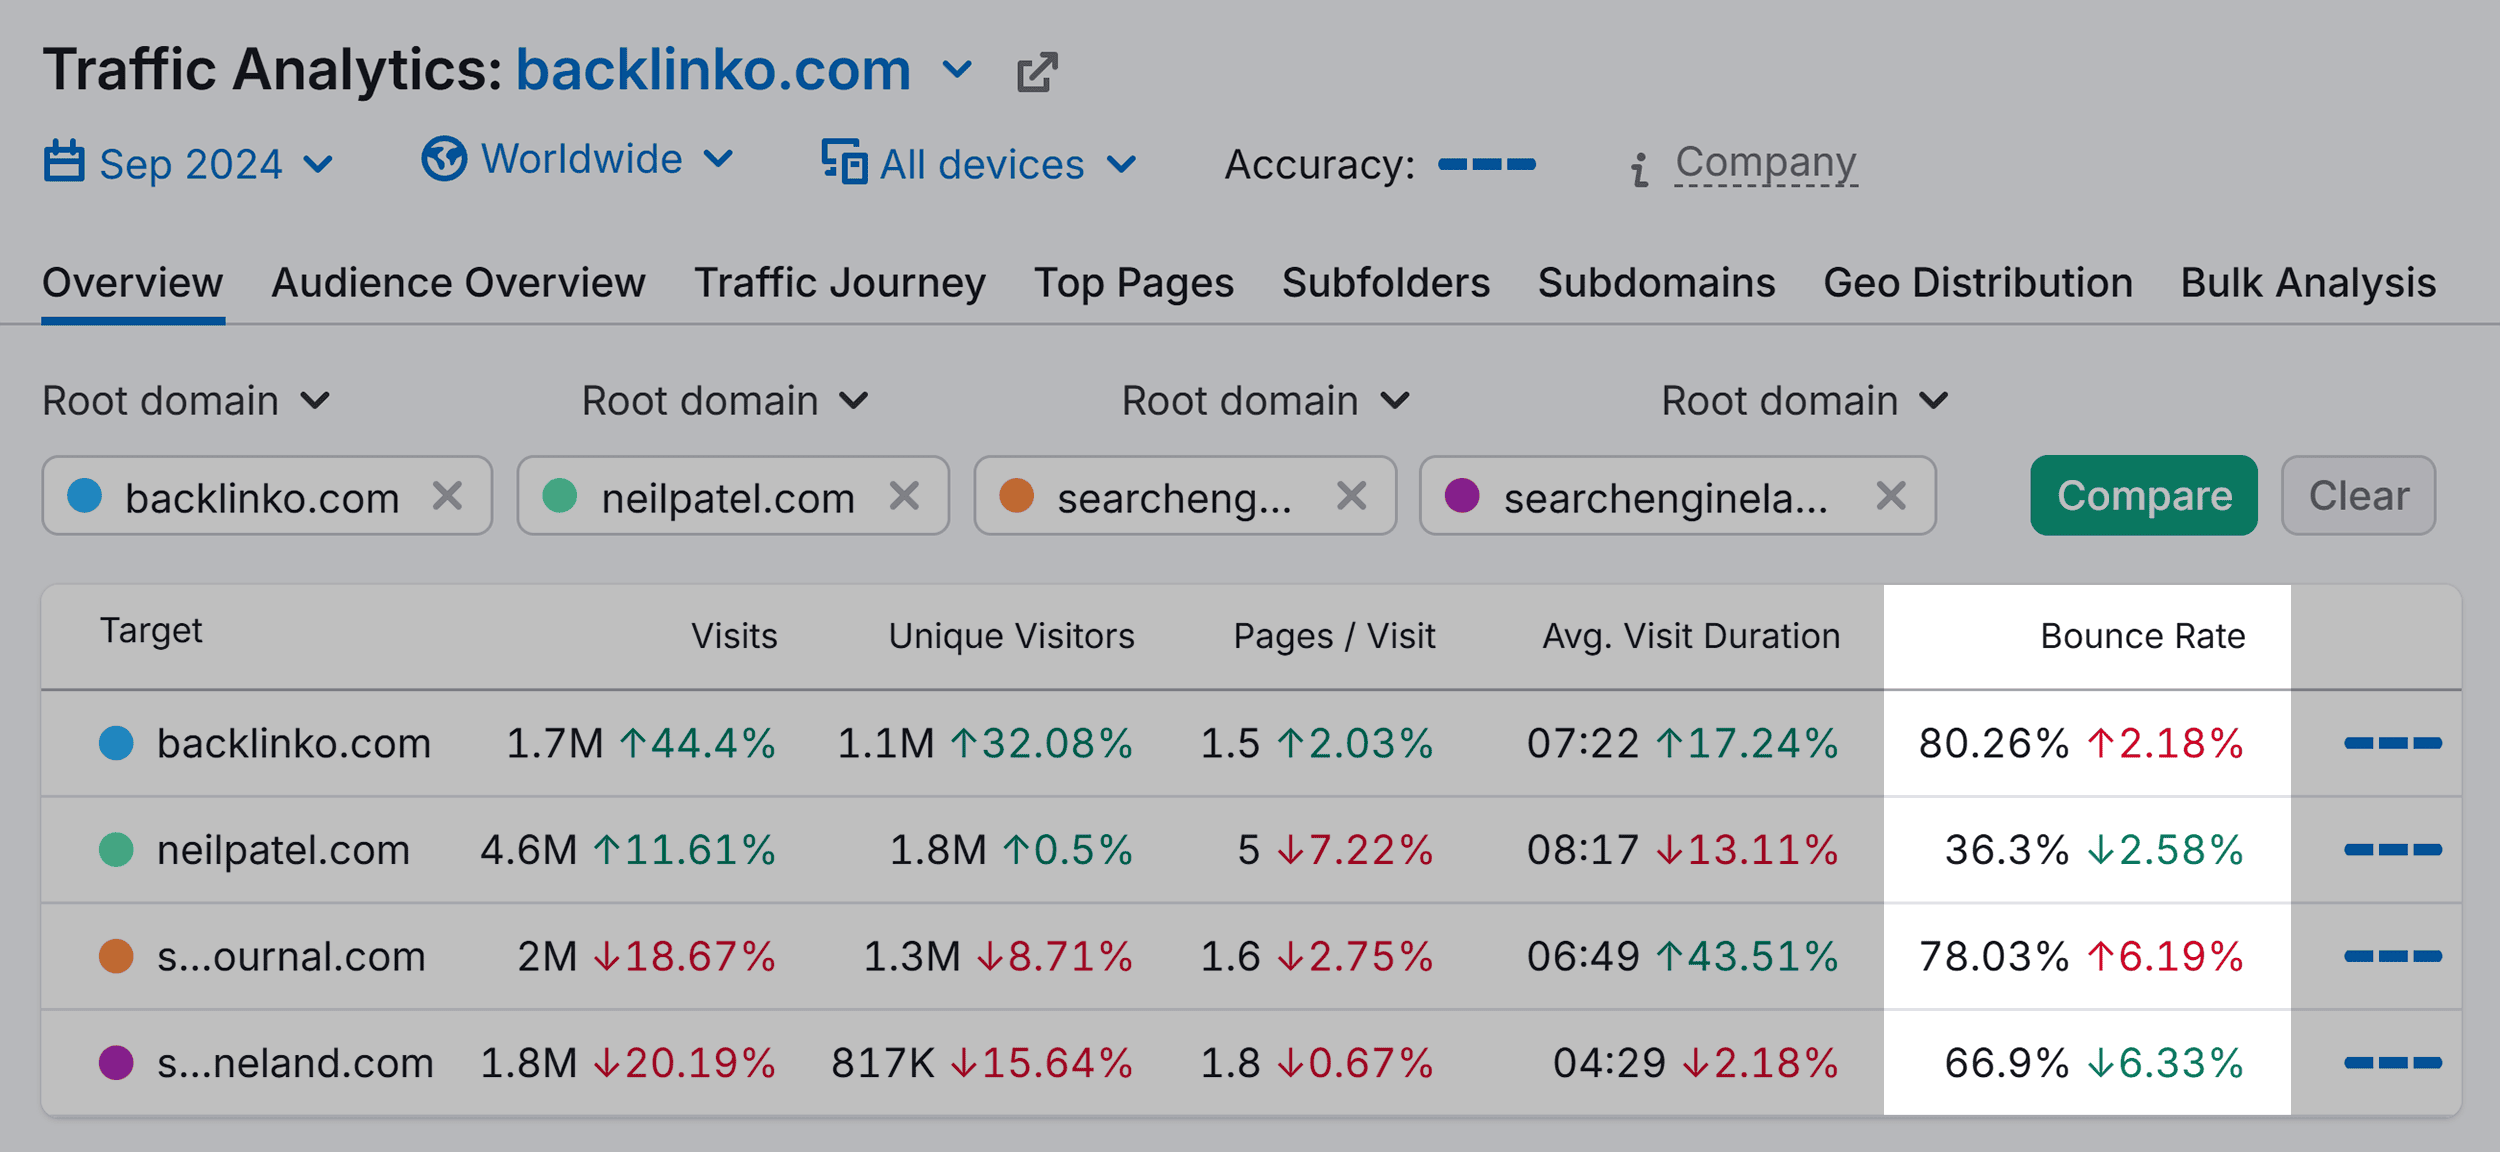Open the All devices dropdown
The image size is (2500, 1152).
980,164
